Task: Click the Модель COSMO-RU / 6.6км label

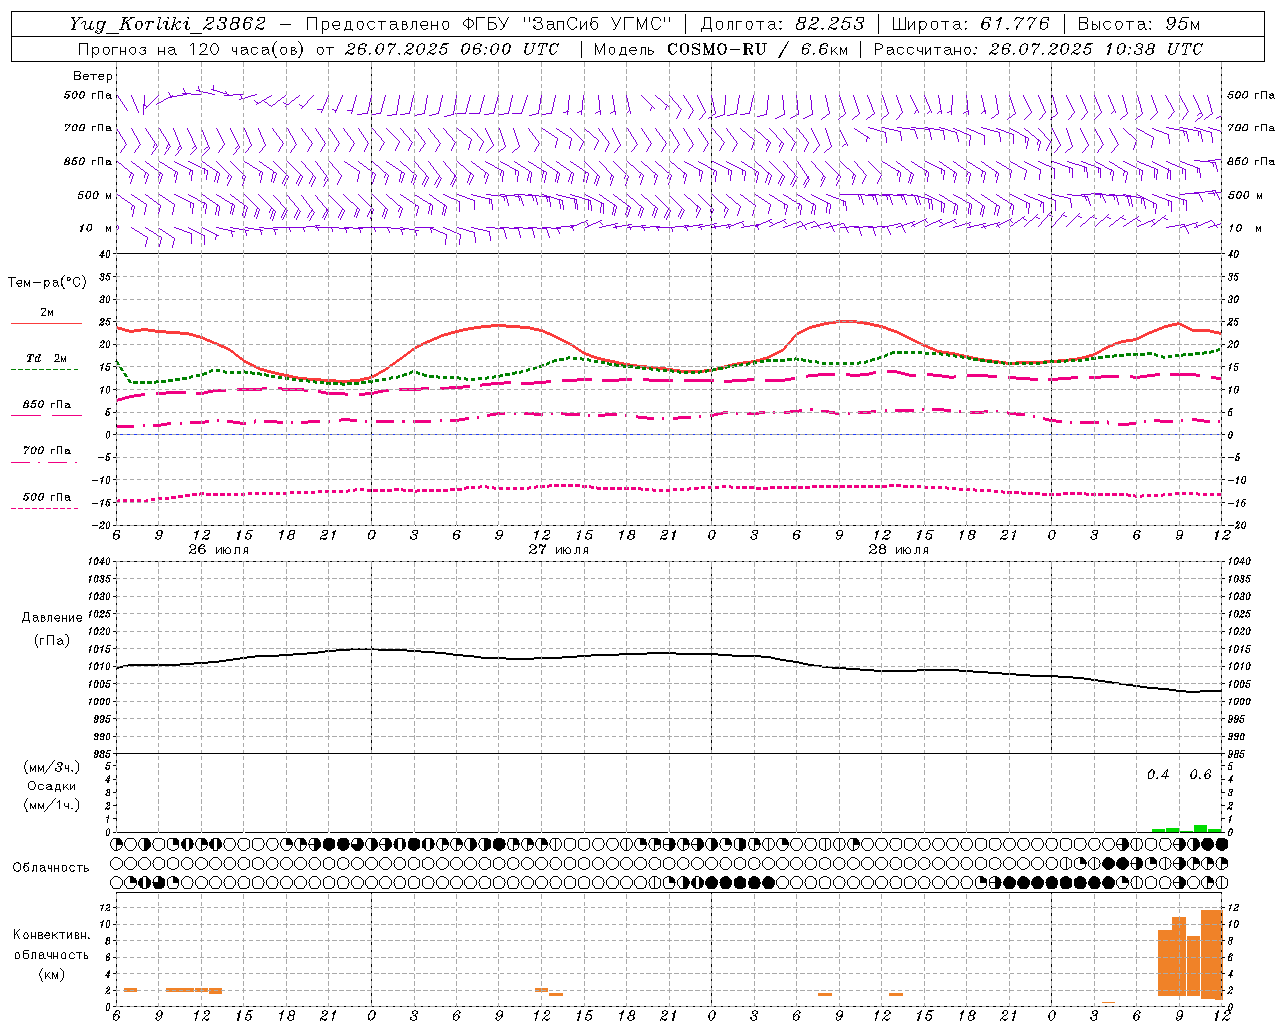Action: tap(720, 49)
